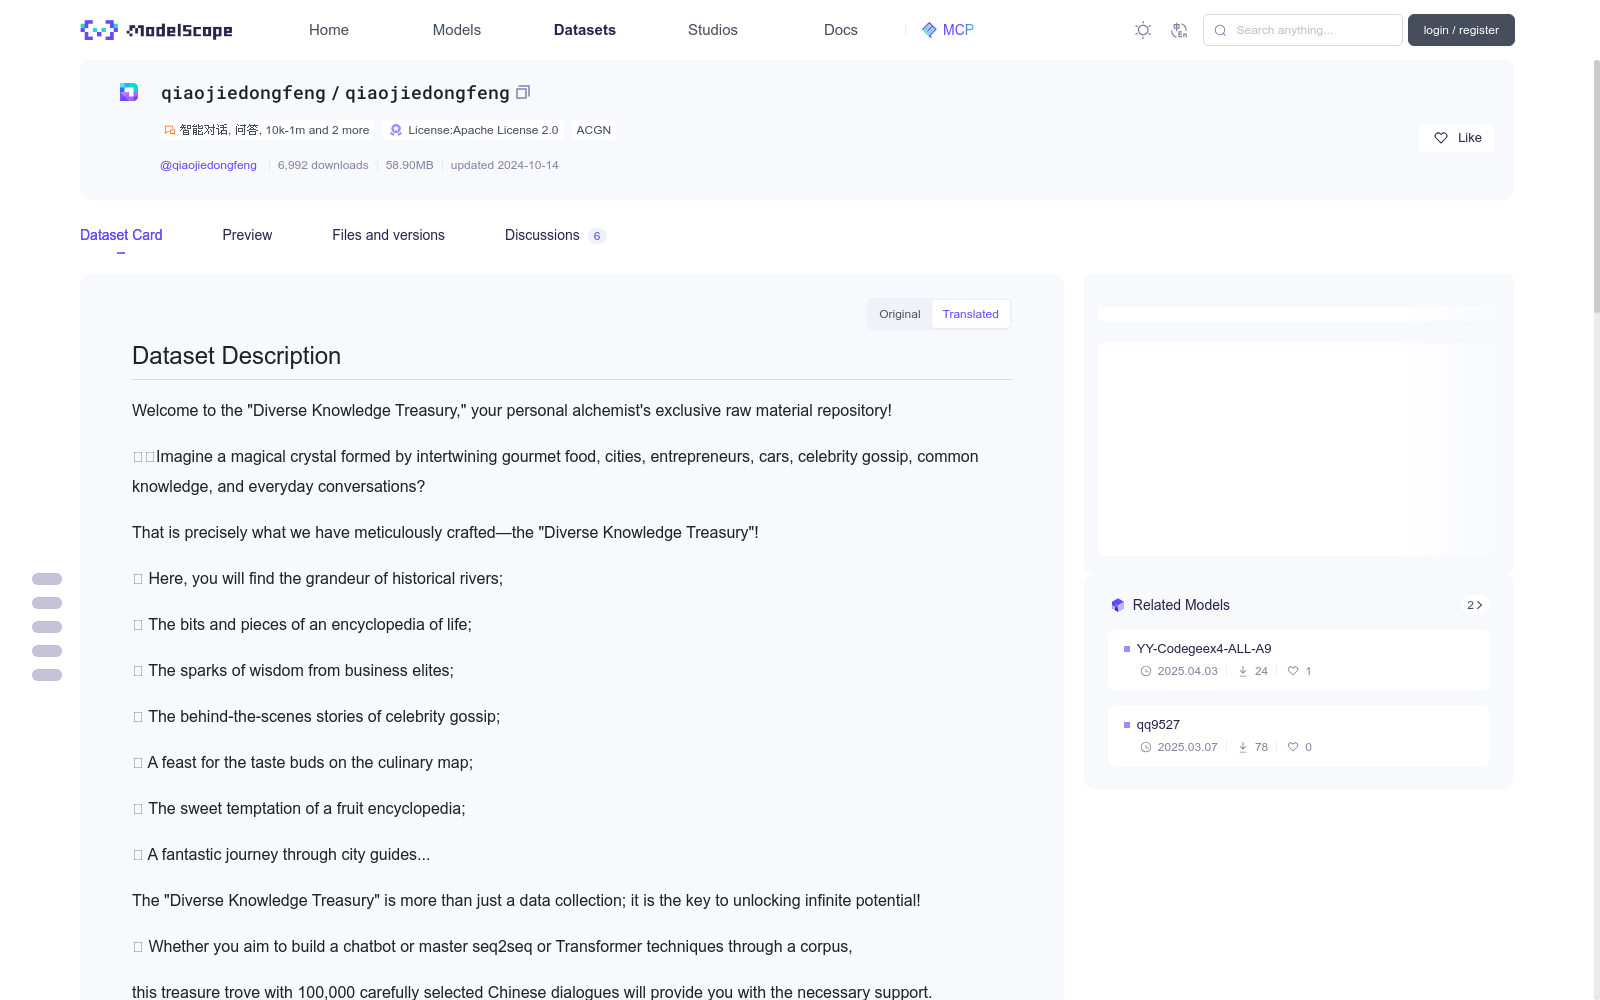Click the task tag icon before 智能对话

pyautogui.click(x=170, y=130)
